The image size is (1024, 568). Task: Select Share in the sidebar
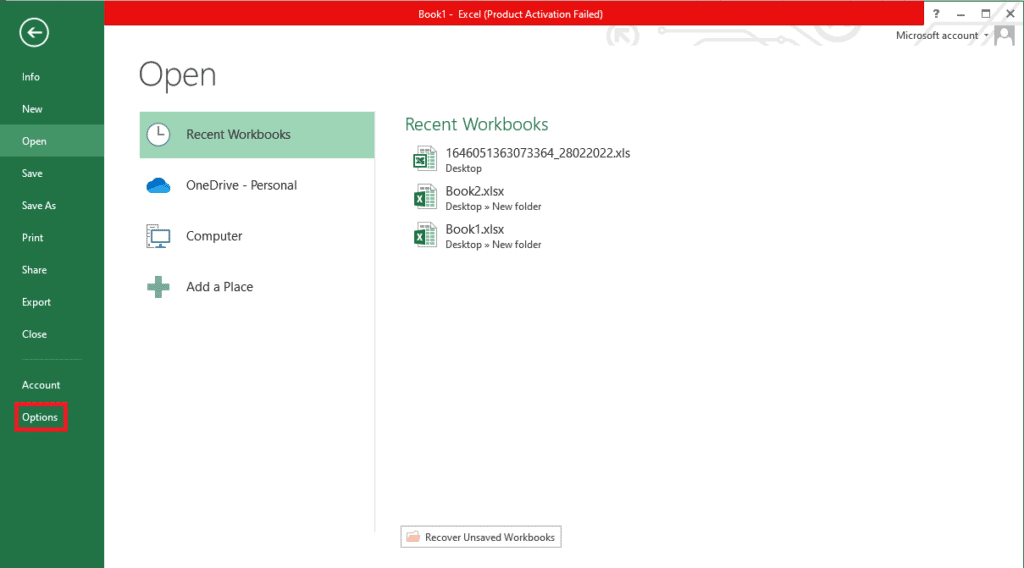pyautogui.click(x=34, y=270)
